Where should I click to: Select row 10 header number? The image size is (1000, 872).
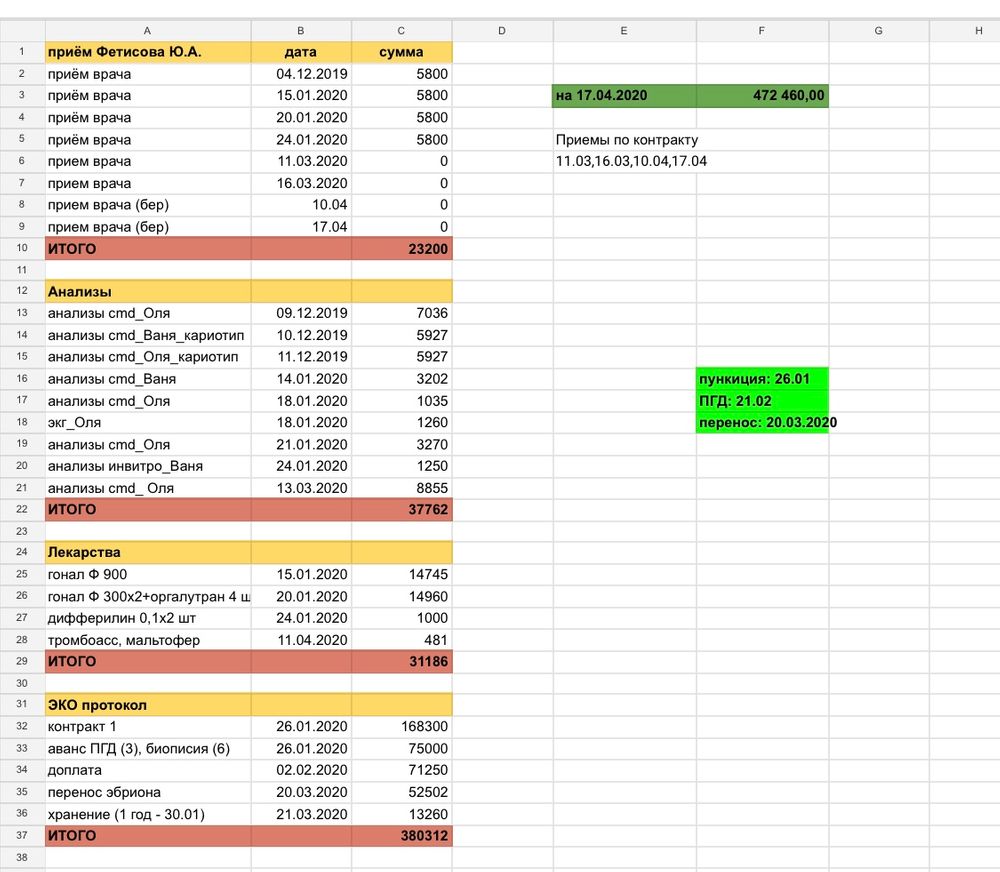pos(21,249)
